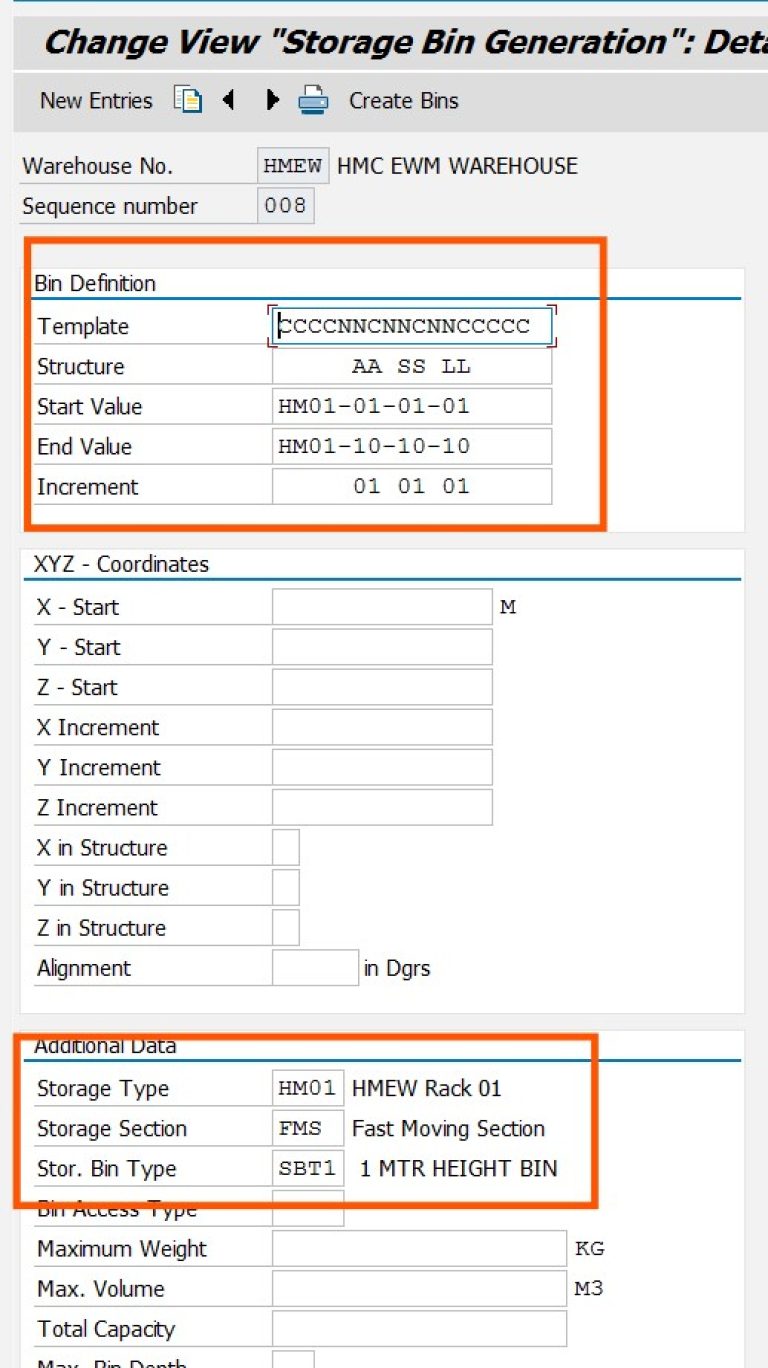The image size is (768, 1368).
Task: Select the Structure field
Action: click(x=412, y=367)
